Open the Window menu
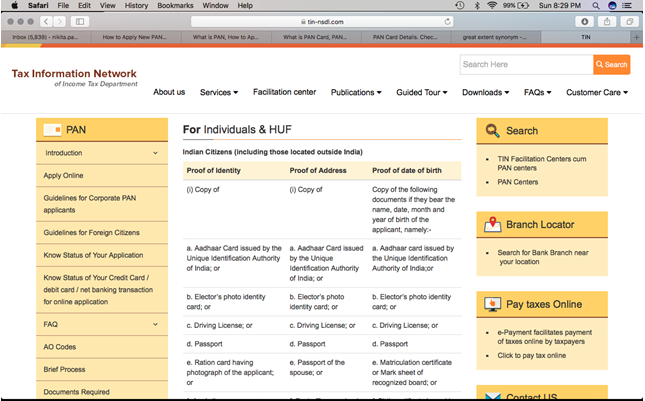Viewport: 645px width, 401px height. 215,5
